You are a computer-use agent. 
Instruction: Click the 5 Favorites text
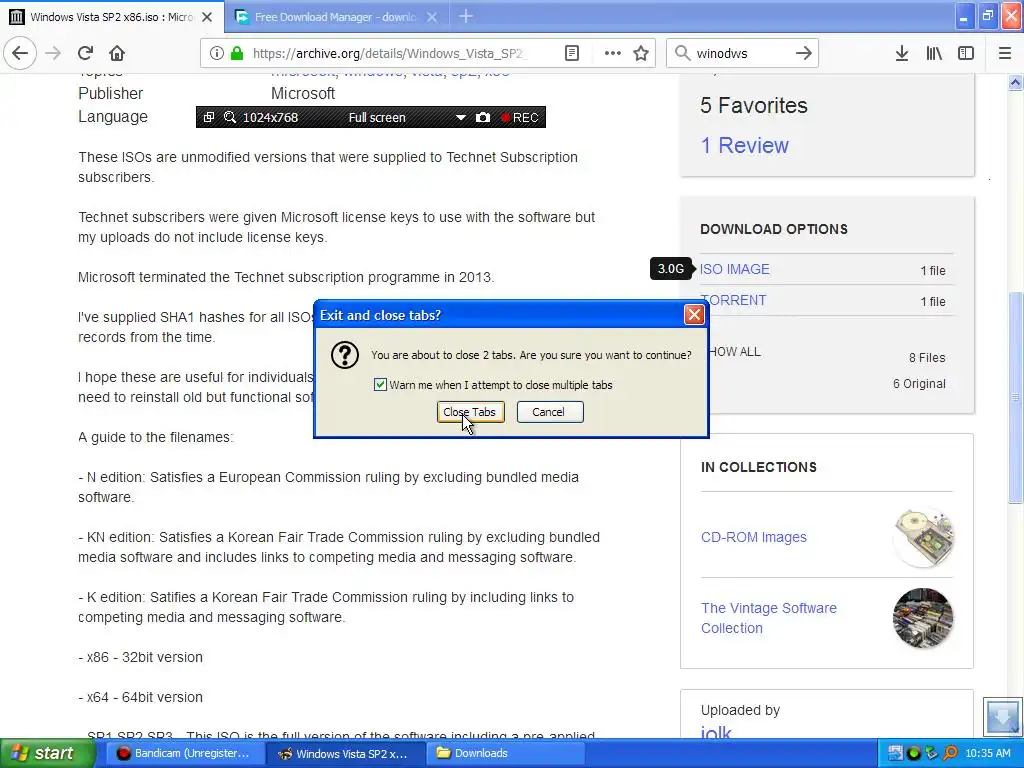coord(754,105)
